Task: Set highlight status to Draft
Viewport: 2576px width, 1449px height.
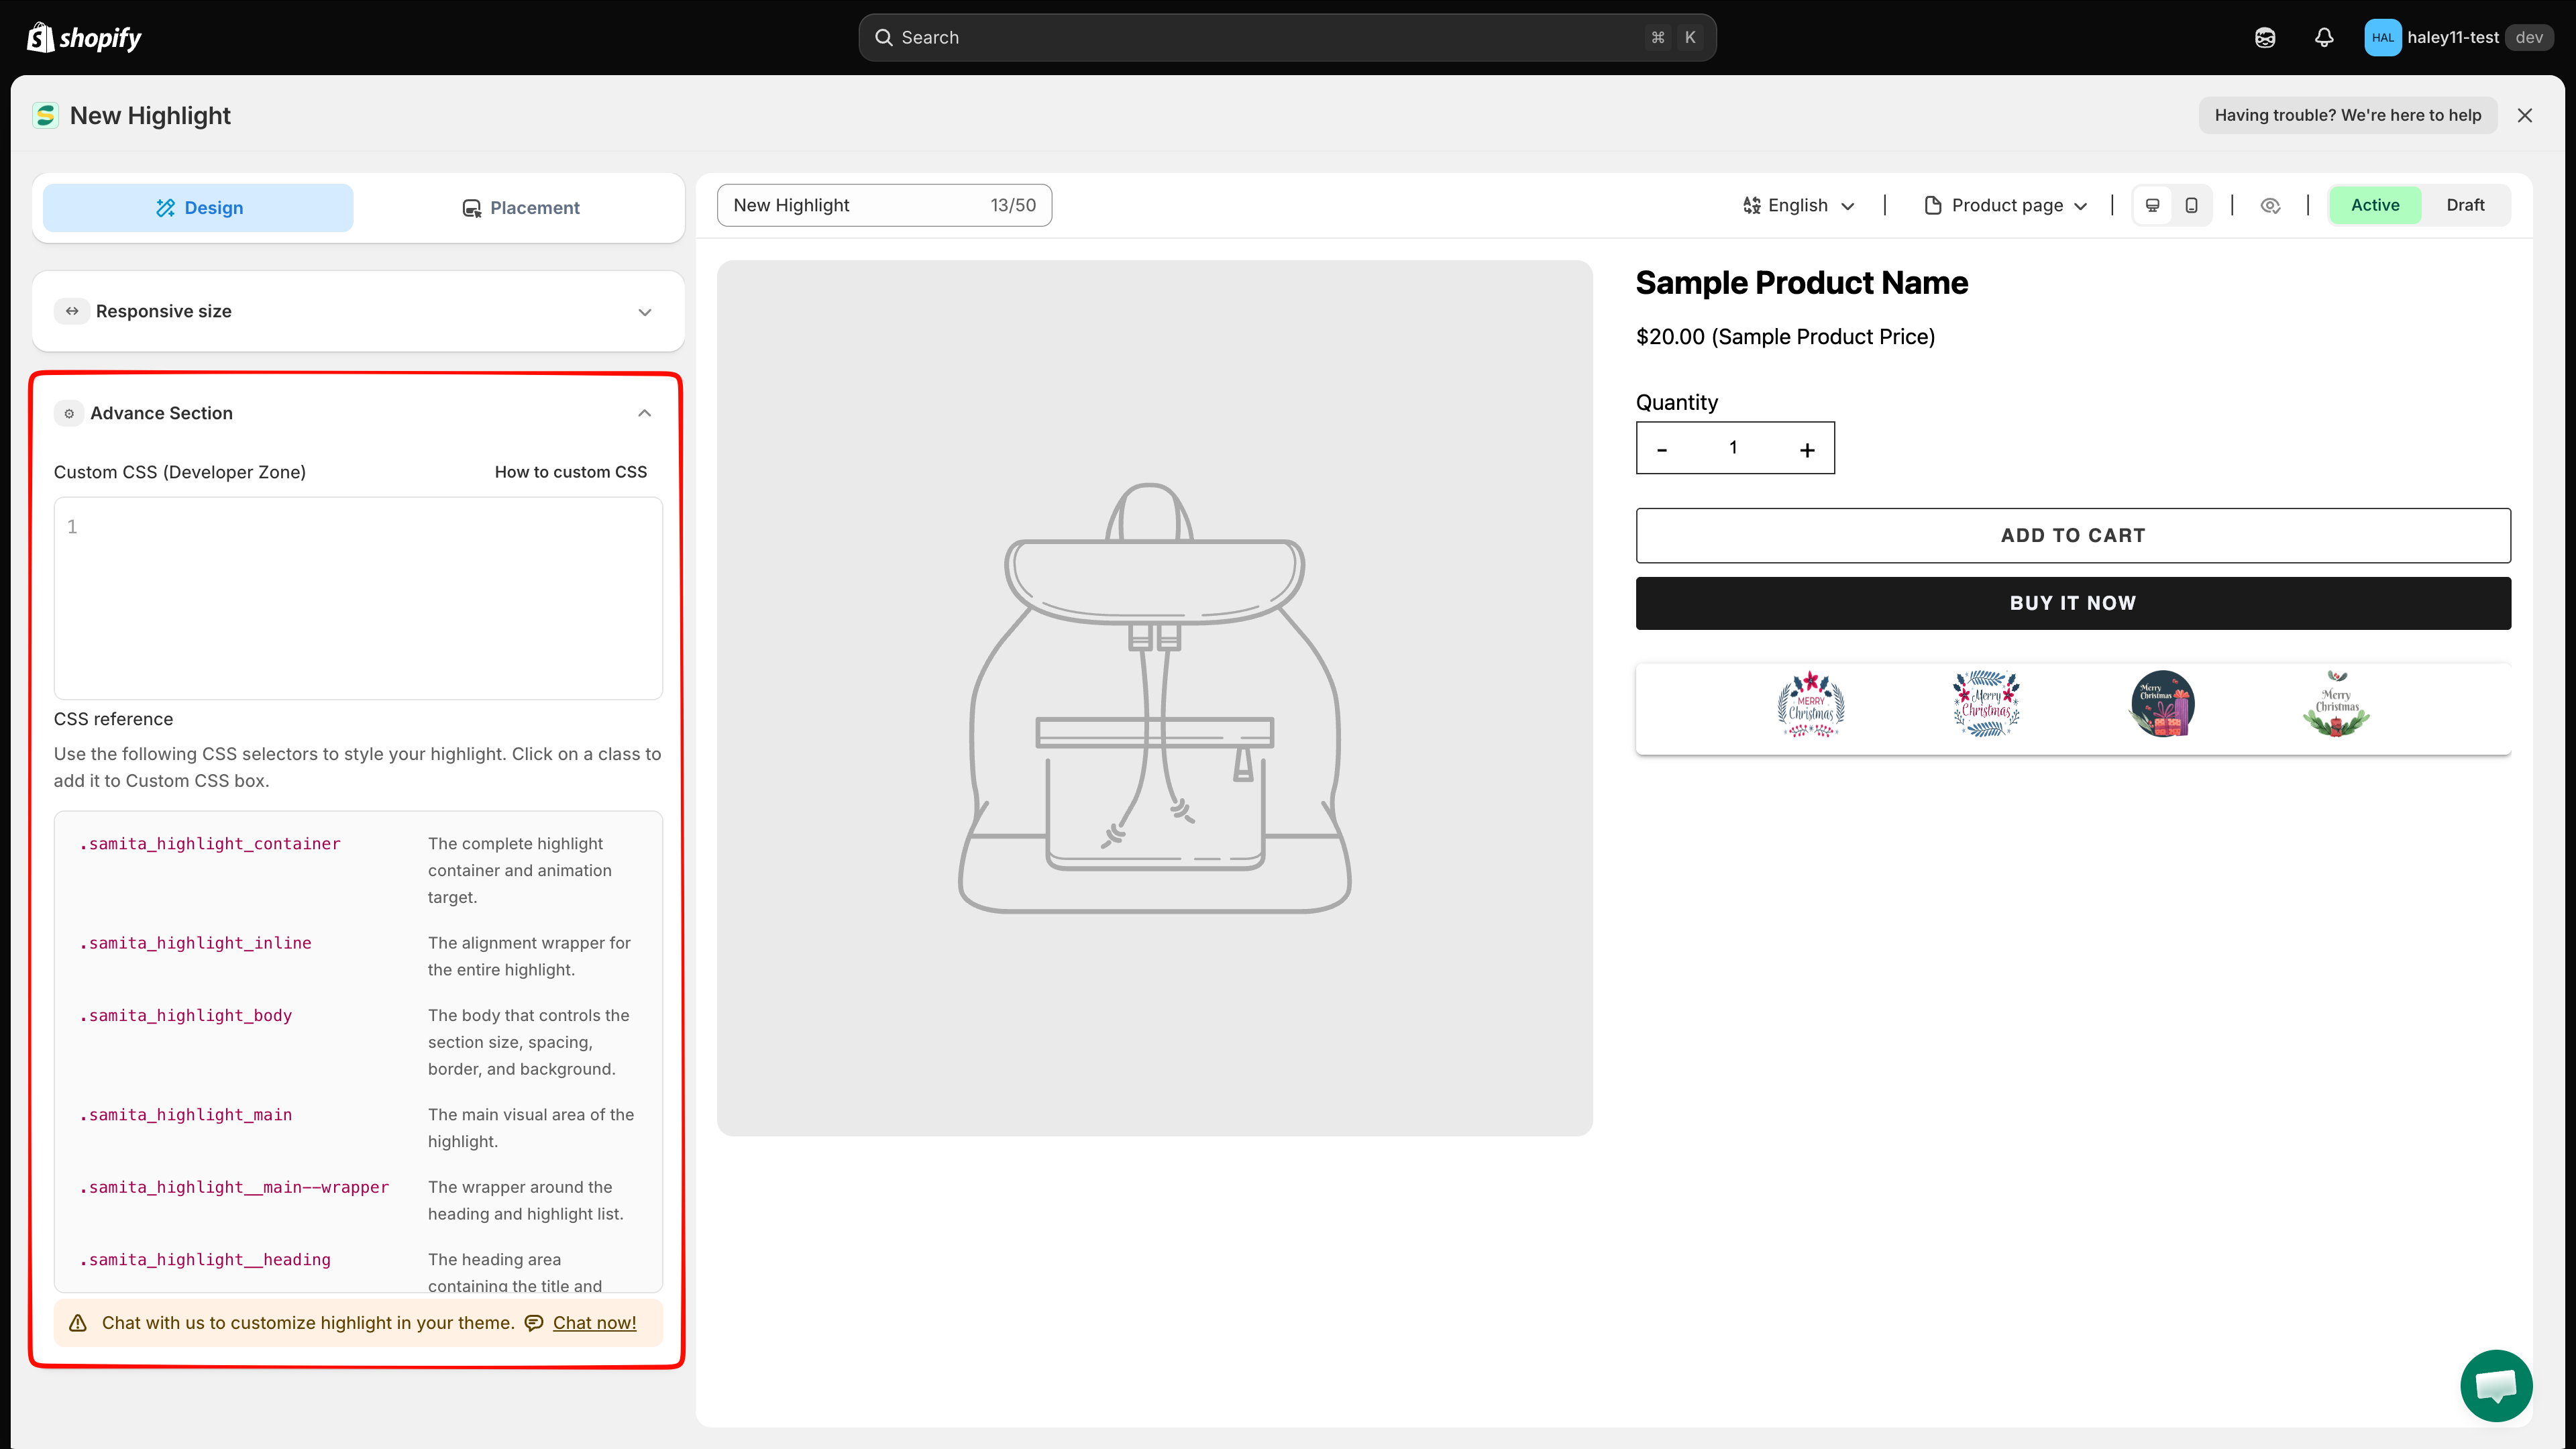Action: (2465, 205)
